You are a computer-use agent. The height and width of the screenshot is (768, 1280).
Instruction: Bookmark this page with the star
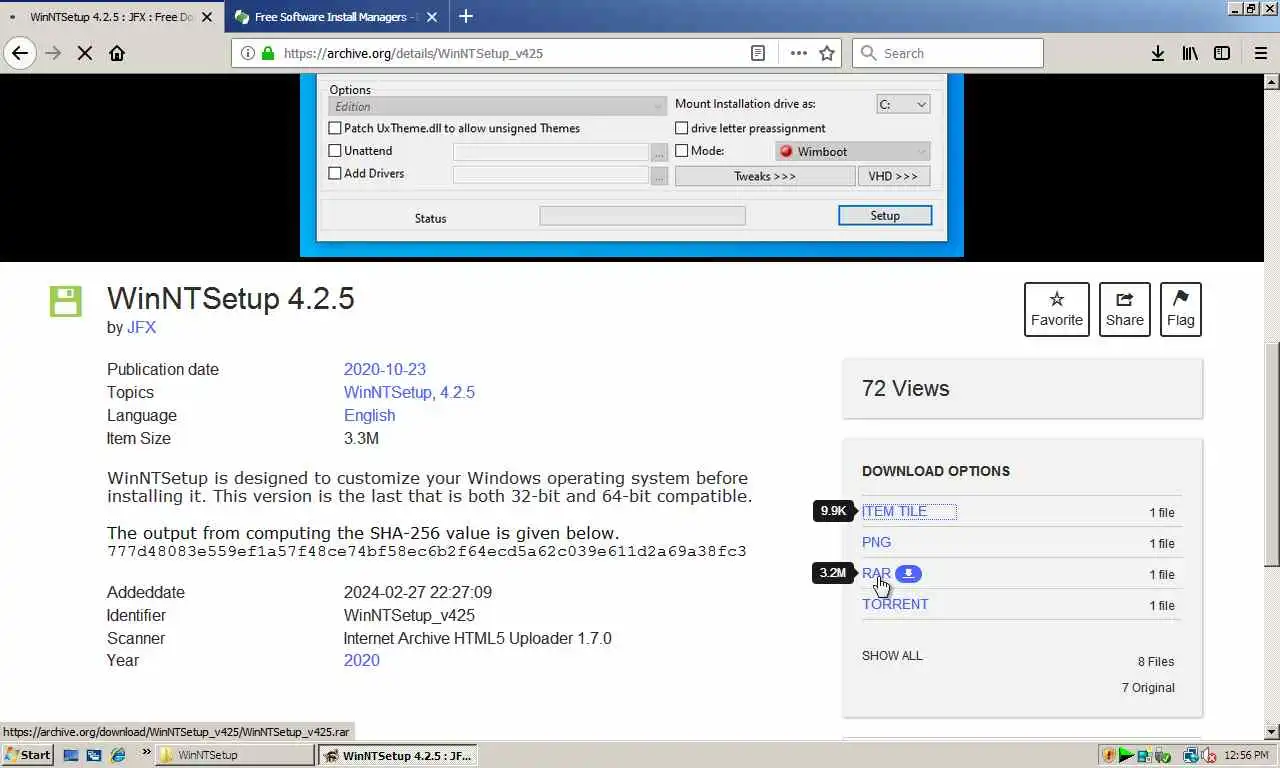[827, 53]
